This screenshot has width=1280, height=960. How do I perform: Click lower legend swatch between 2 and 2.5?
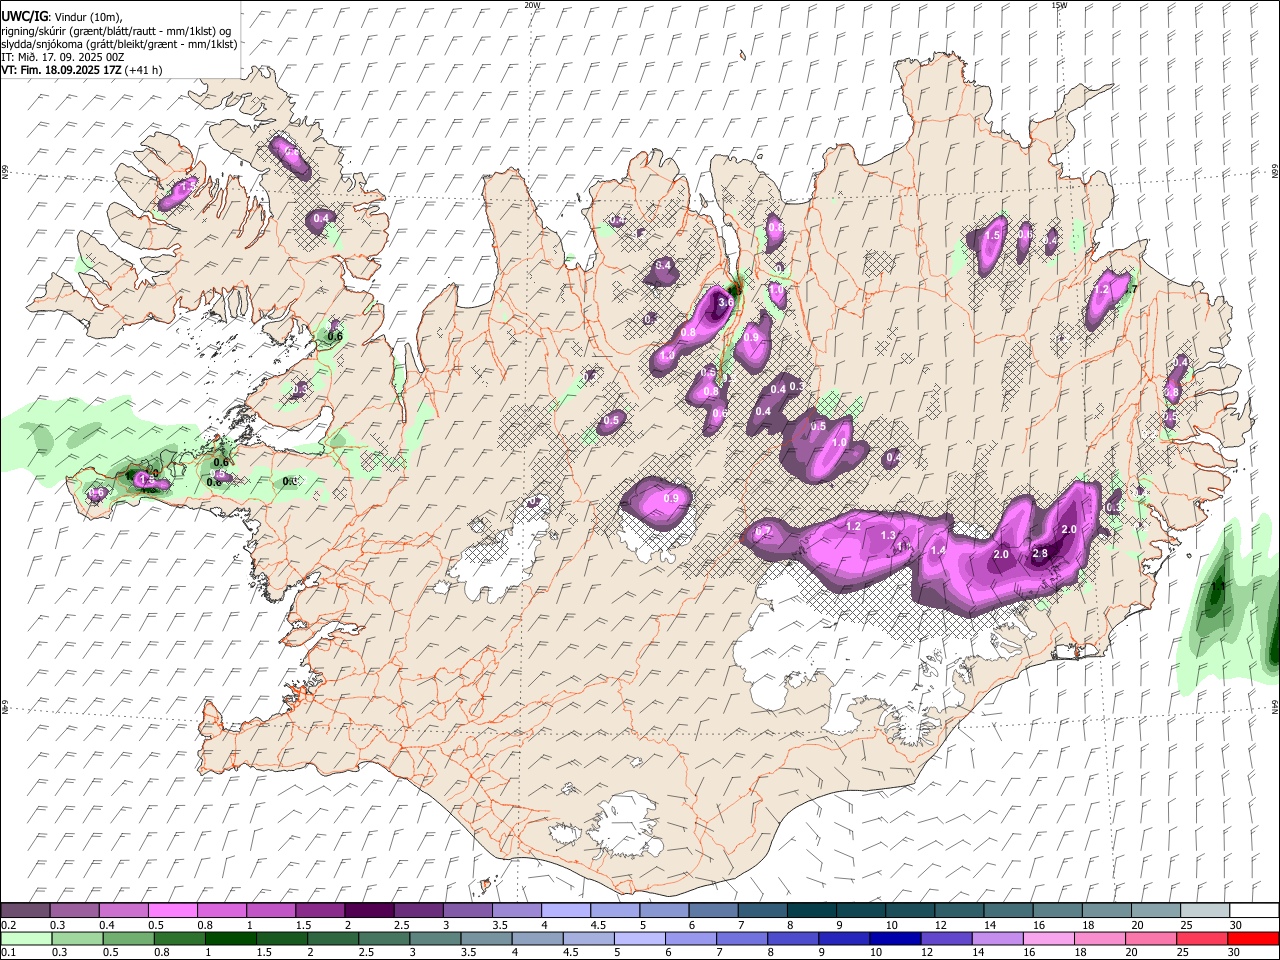tap(333, 938)
